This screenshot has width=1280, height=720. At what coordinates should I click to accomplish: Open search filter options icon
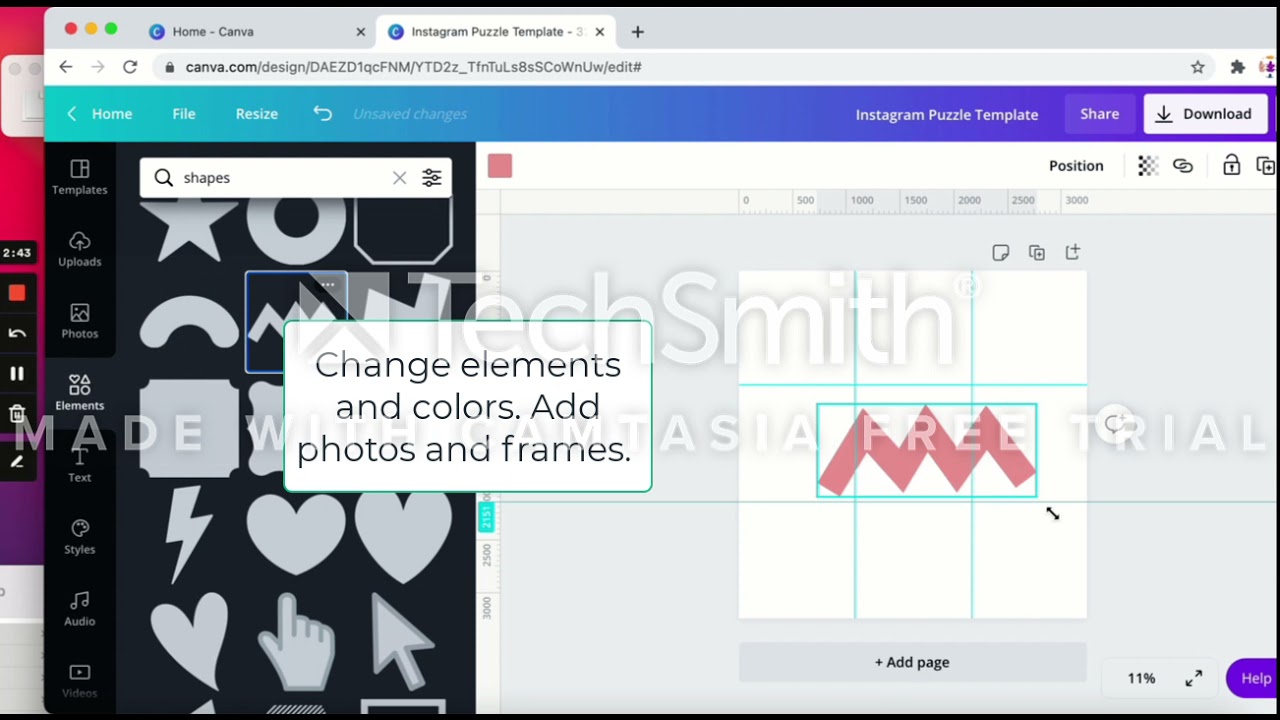431,178
